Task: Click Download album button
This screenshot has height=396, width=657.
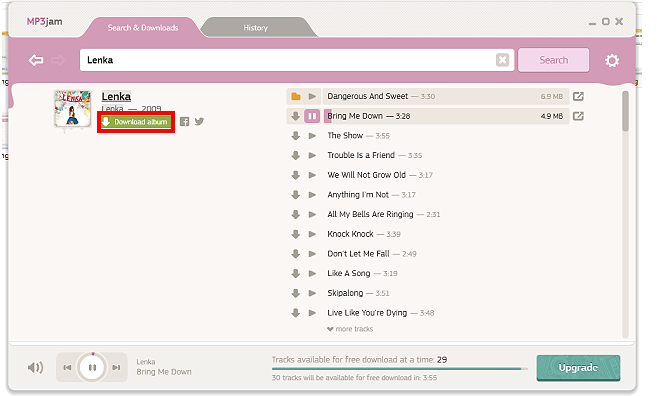Action: point(136,122)
